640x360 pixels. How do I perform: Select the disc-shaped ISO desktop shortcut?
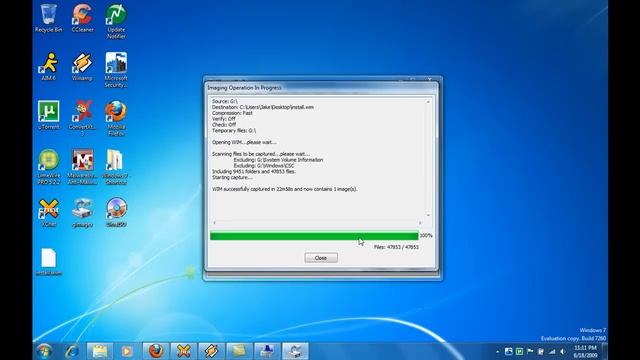(116, 212)
